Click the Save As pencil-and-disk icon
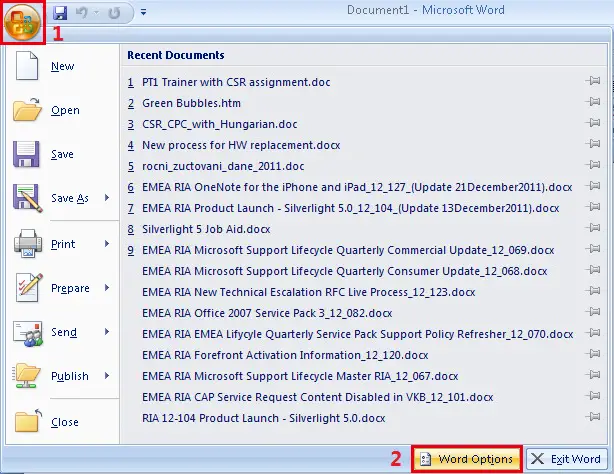The width and height of the screenshot is (614, 474). click(27, 198)
